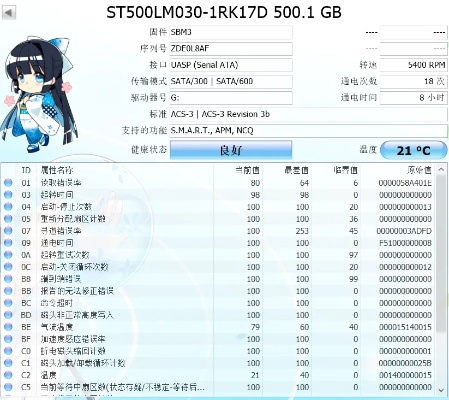Viewport: 449px width, 400px height.
Task: Click status orb for attribute 04
Action: tap(8, 207)
